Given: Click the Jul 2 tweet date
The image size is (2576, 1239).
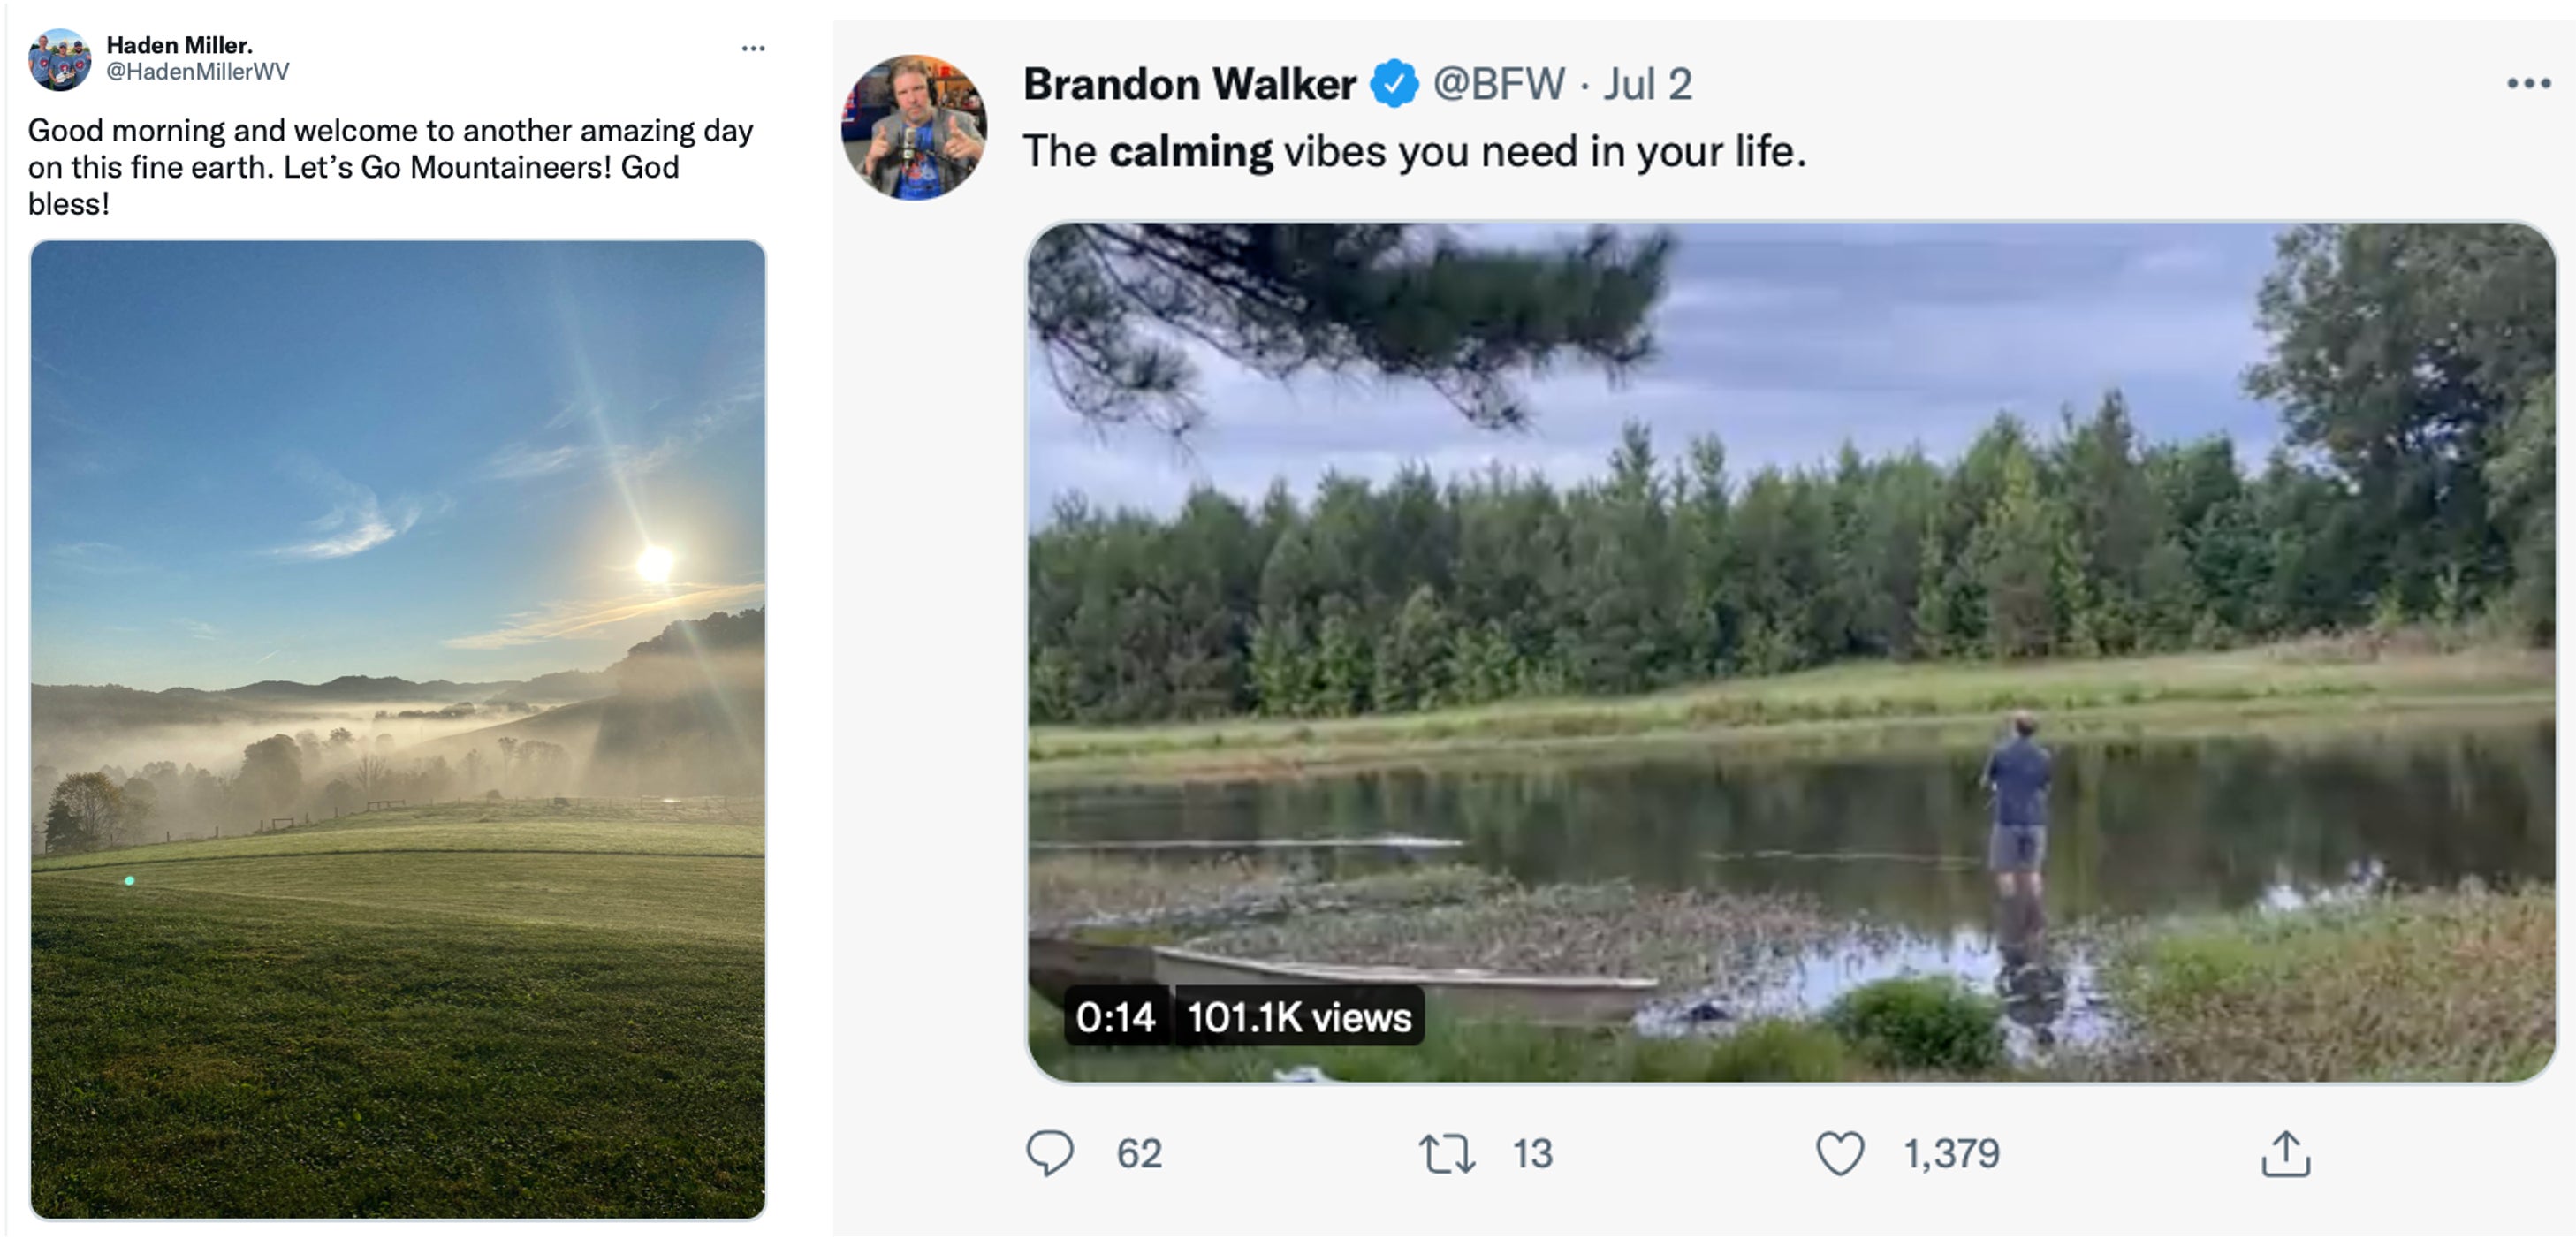Looking at the screenshot, I should coord(1648,84).
